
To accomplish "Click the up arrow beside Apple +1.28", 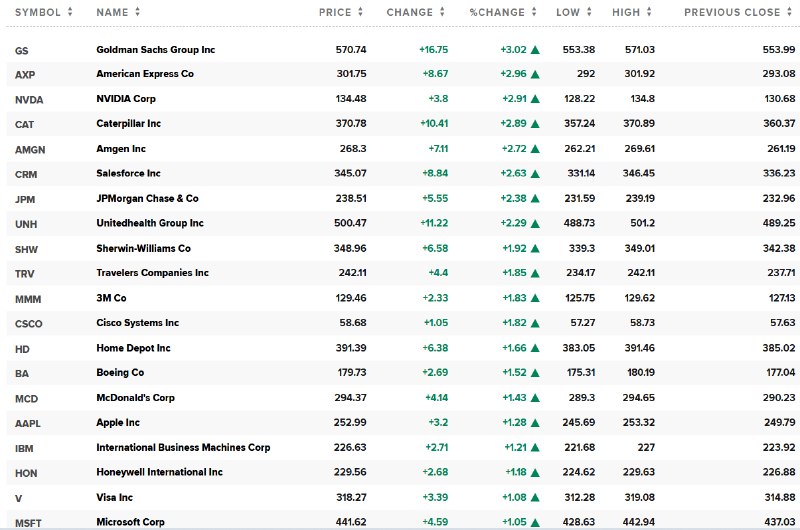I will tap(535, 423).
